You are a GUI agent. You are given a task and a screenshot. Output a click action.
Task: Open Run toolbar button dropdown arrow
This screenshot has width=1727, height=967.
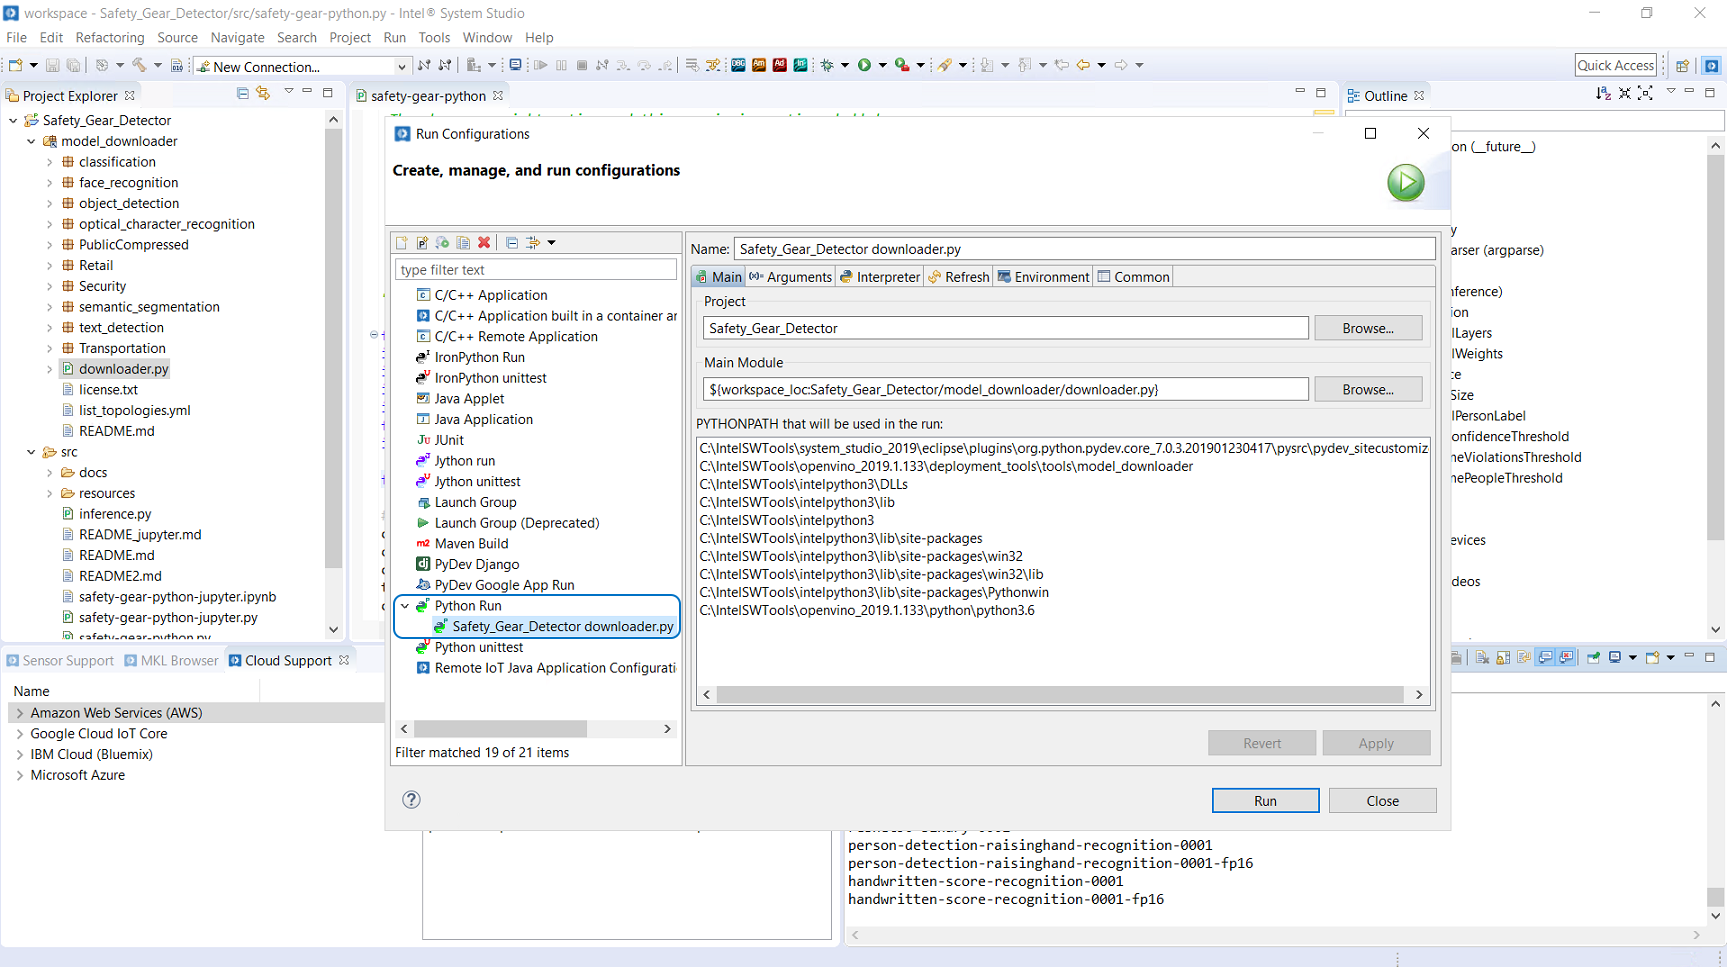pos(882,66)
